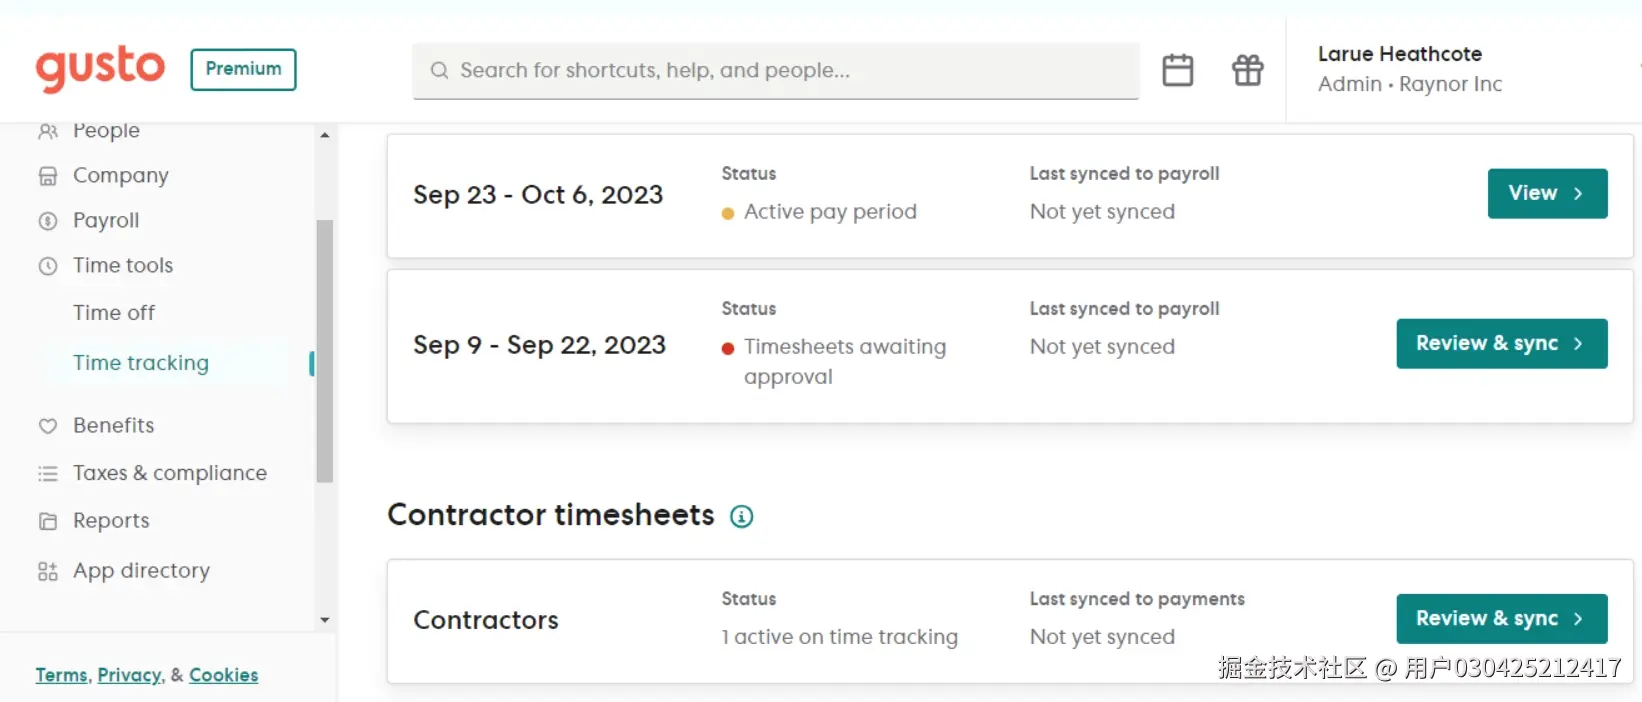The height and width of the screenshot is (702, 1642).
Task: Select Time tracking submenu item
Action: click(141, 363)
